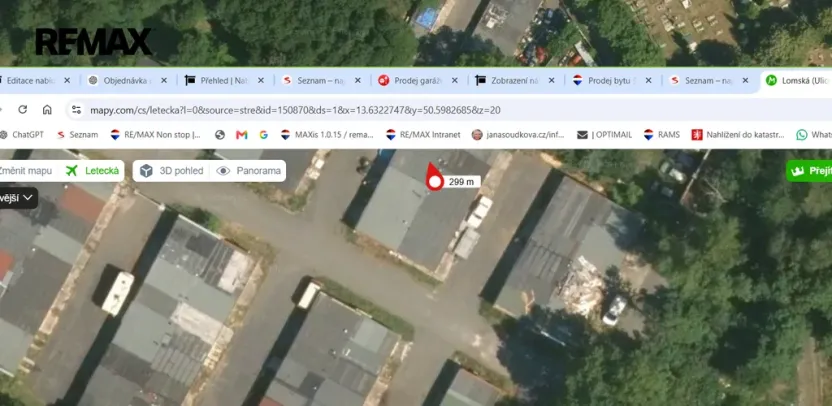The width and height of the screenshot is (832, 406).
Task: Open the janasoudkova.cz bookmark
Action: pyautogui.click(x=518, y=135)
